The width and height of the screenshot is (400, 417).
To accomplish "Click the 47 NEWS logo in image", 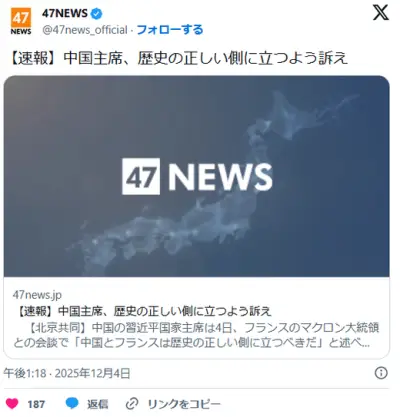I will coord(197,176).
